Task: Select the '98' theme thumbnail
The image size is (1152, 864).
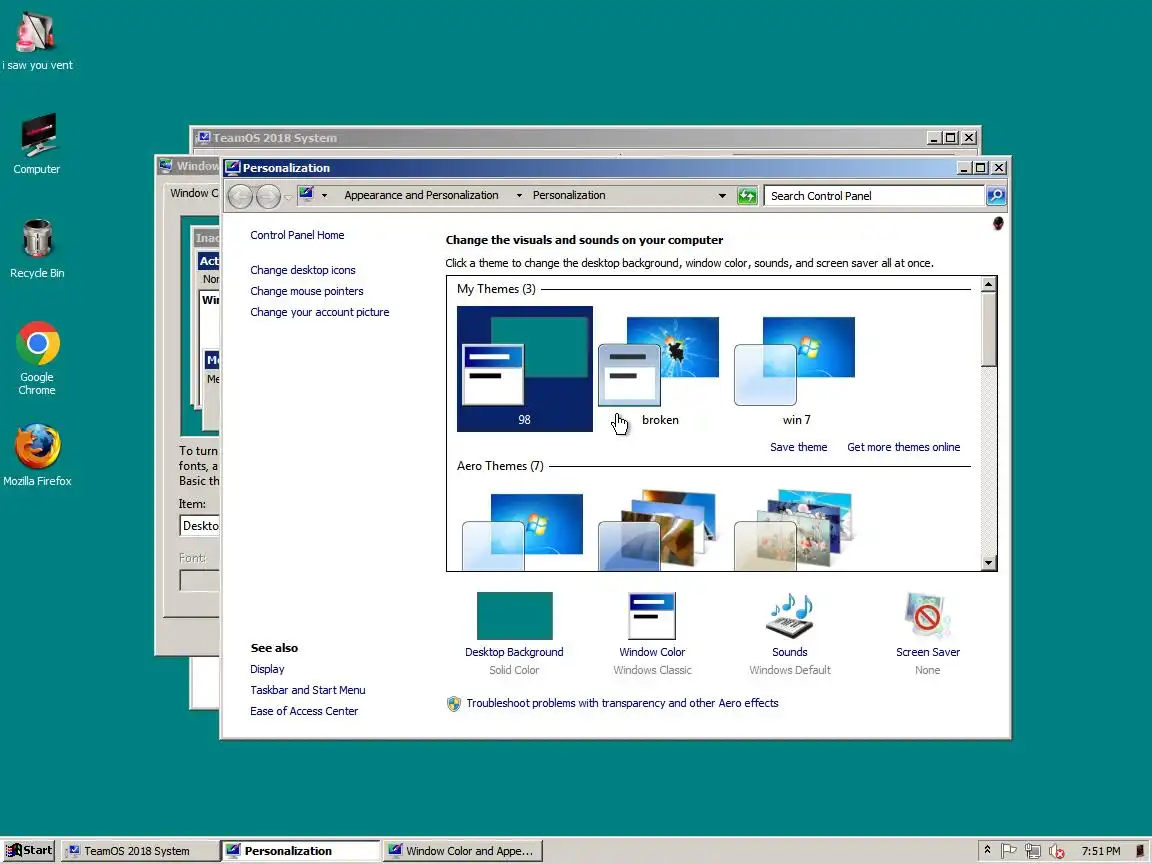Action: tap(525, 369)
